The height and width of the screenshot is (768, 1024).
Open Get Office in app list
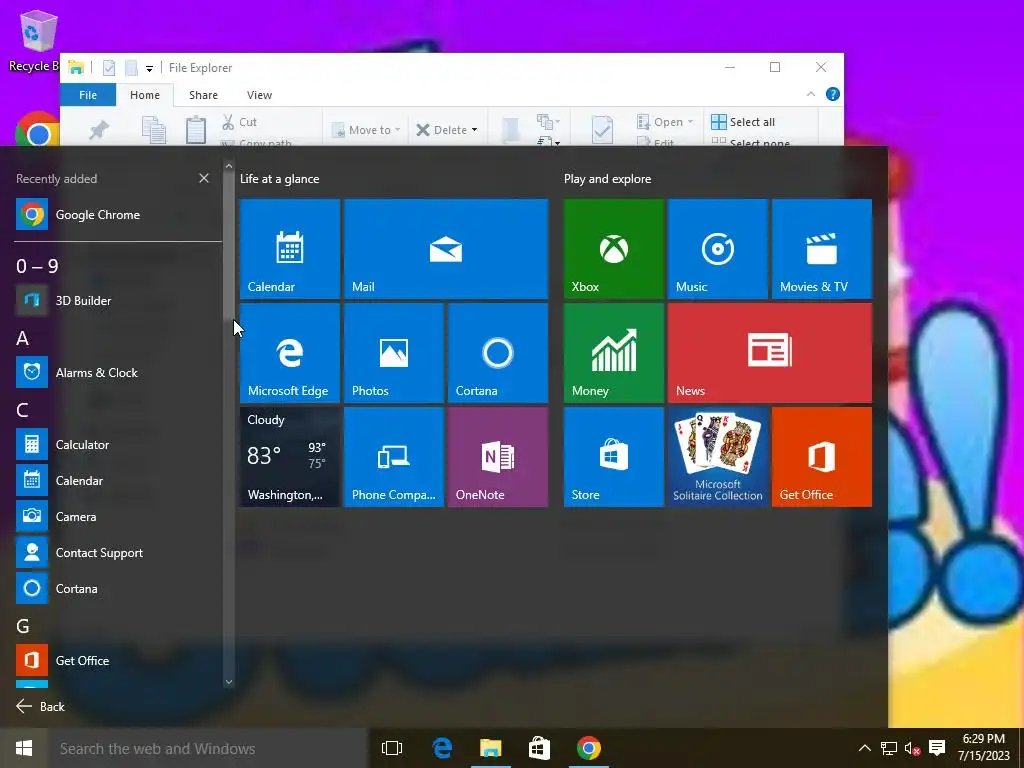(118, 661)
